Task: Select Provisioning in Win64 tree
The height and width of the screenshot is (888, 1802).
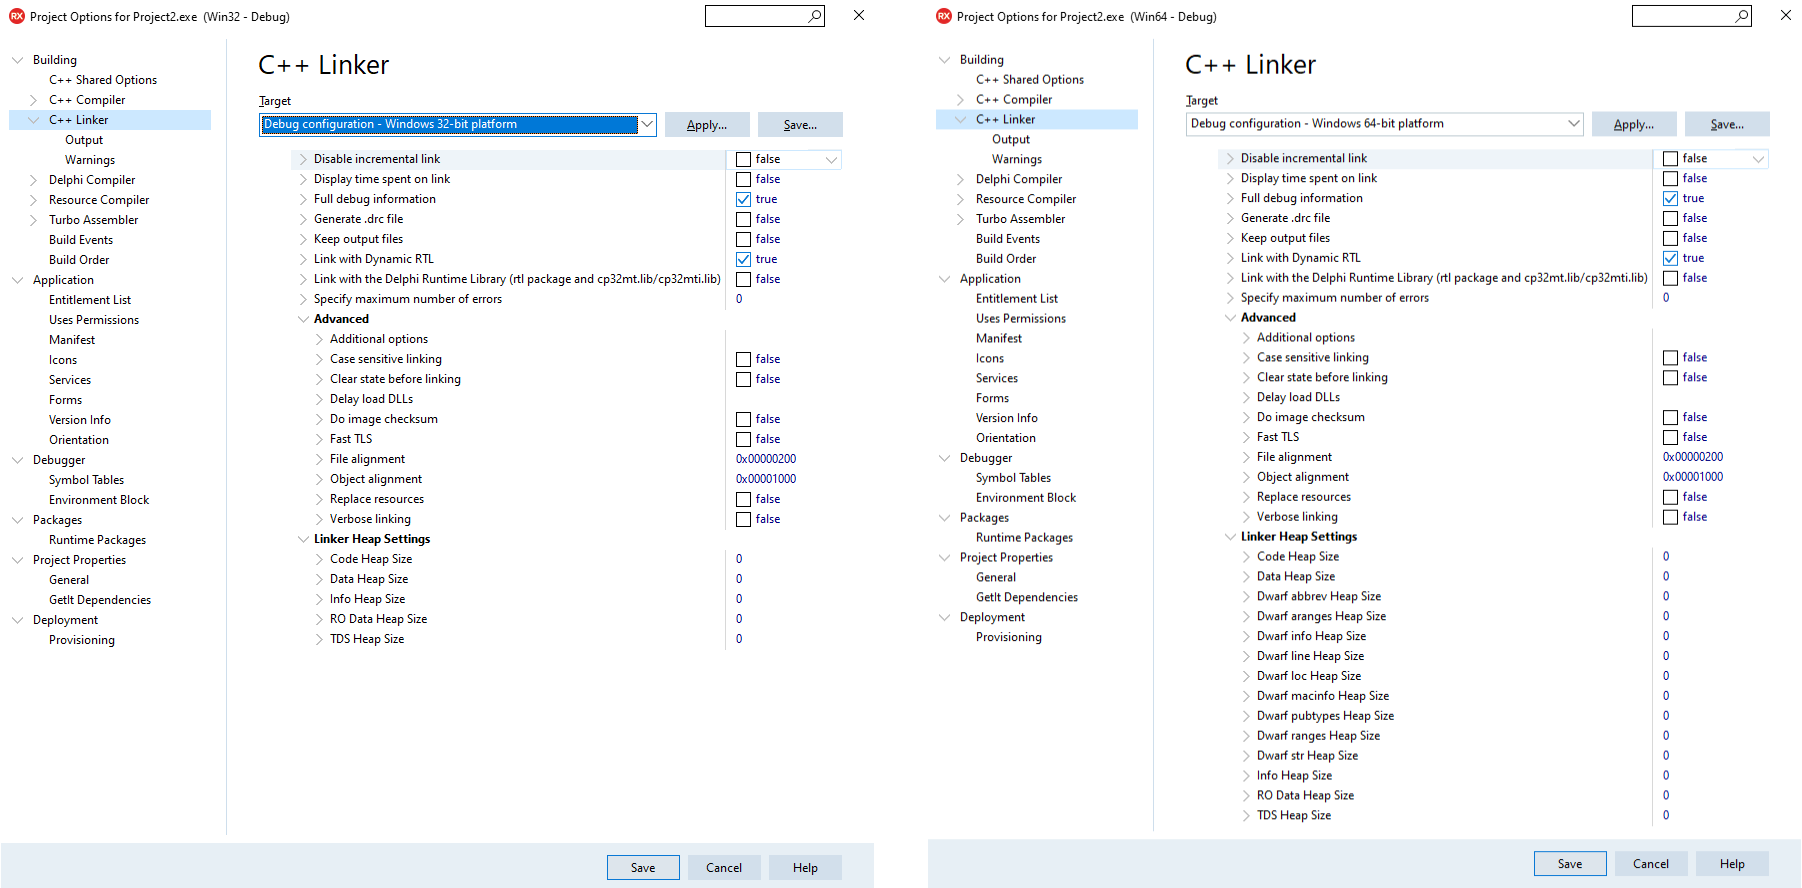Action: tap(1009, 637)
